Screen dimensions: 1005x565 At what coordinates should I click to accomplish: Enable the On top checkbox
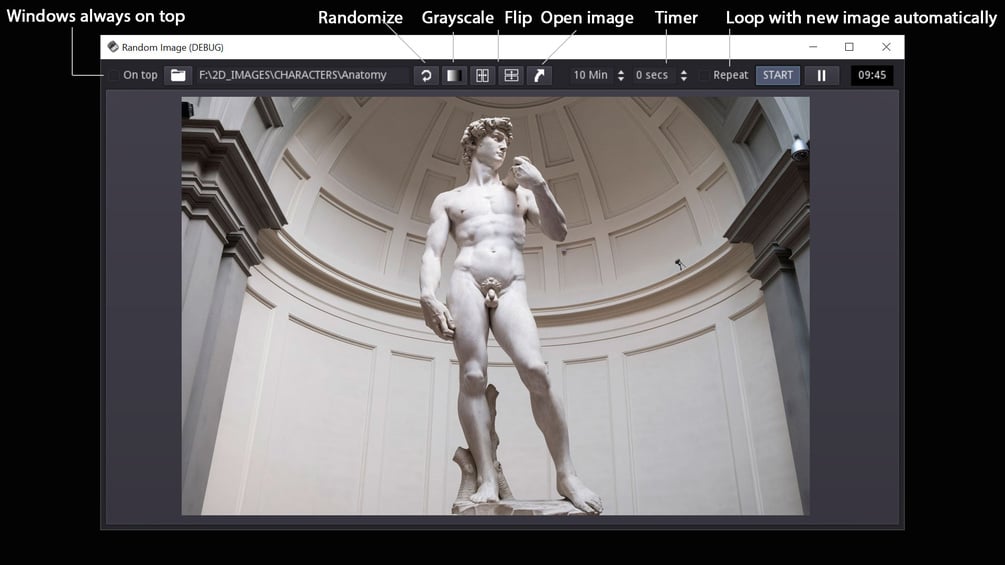coord(114,75)
